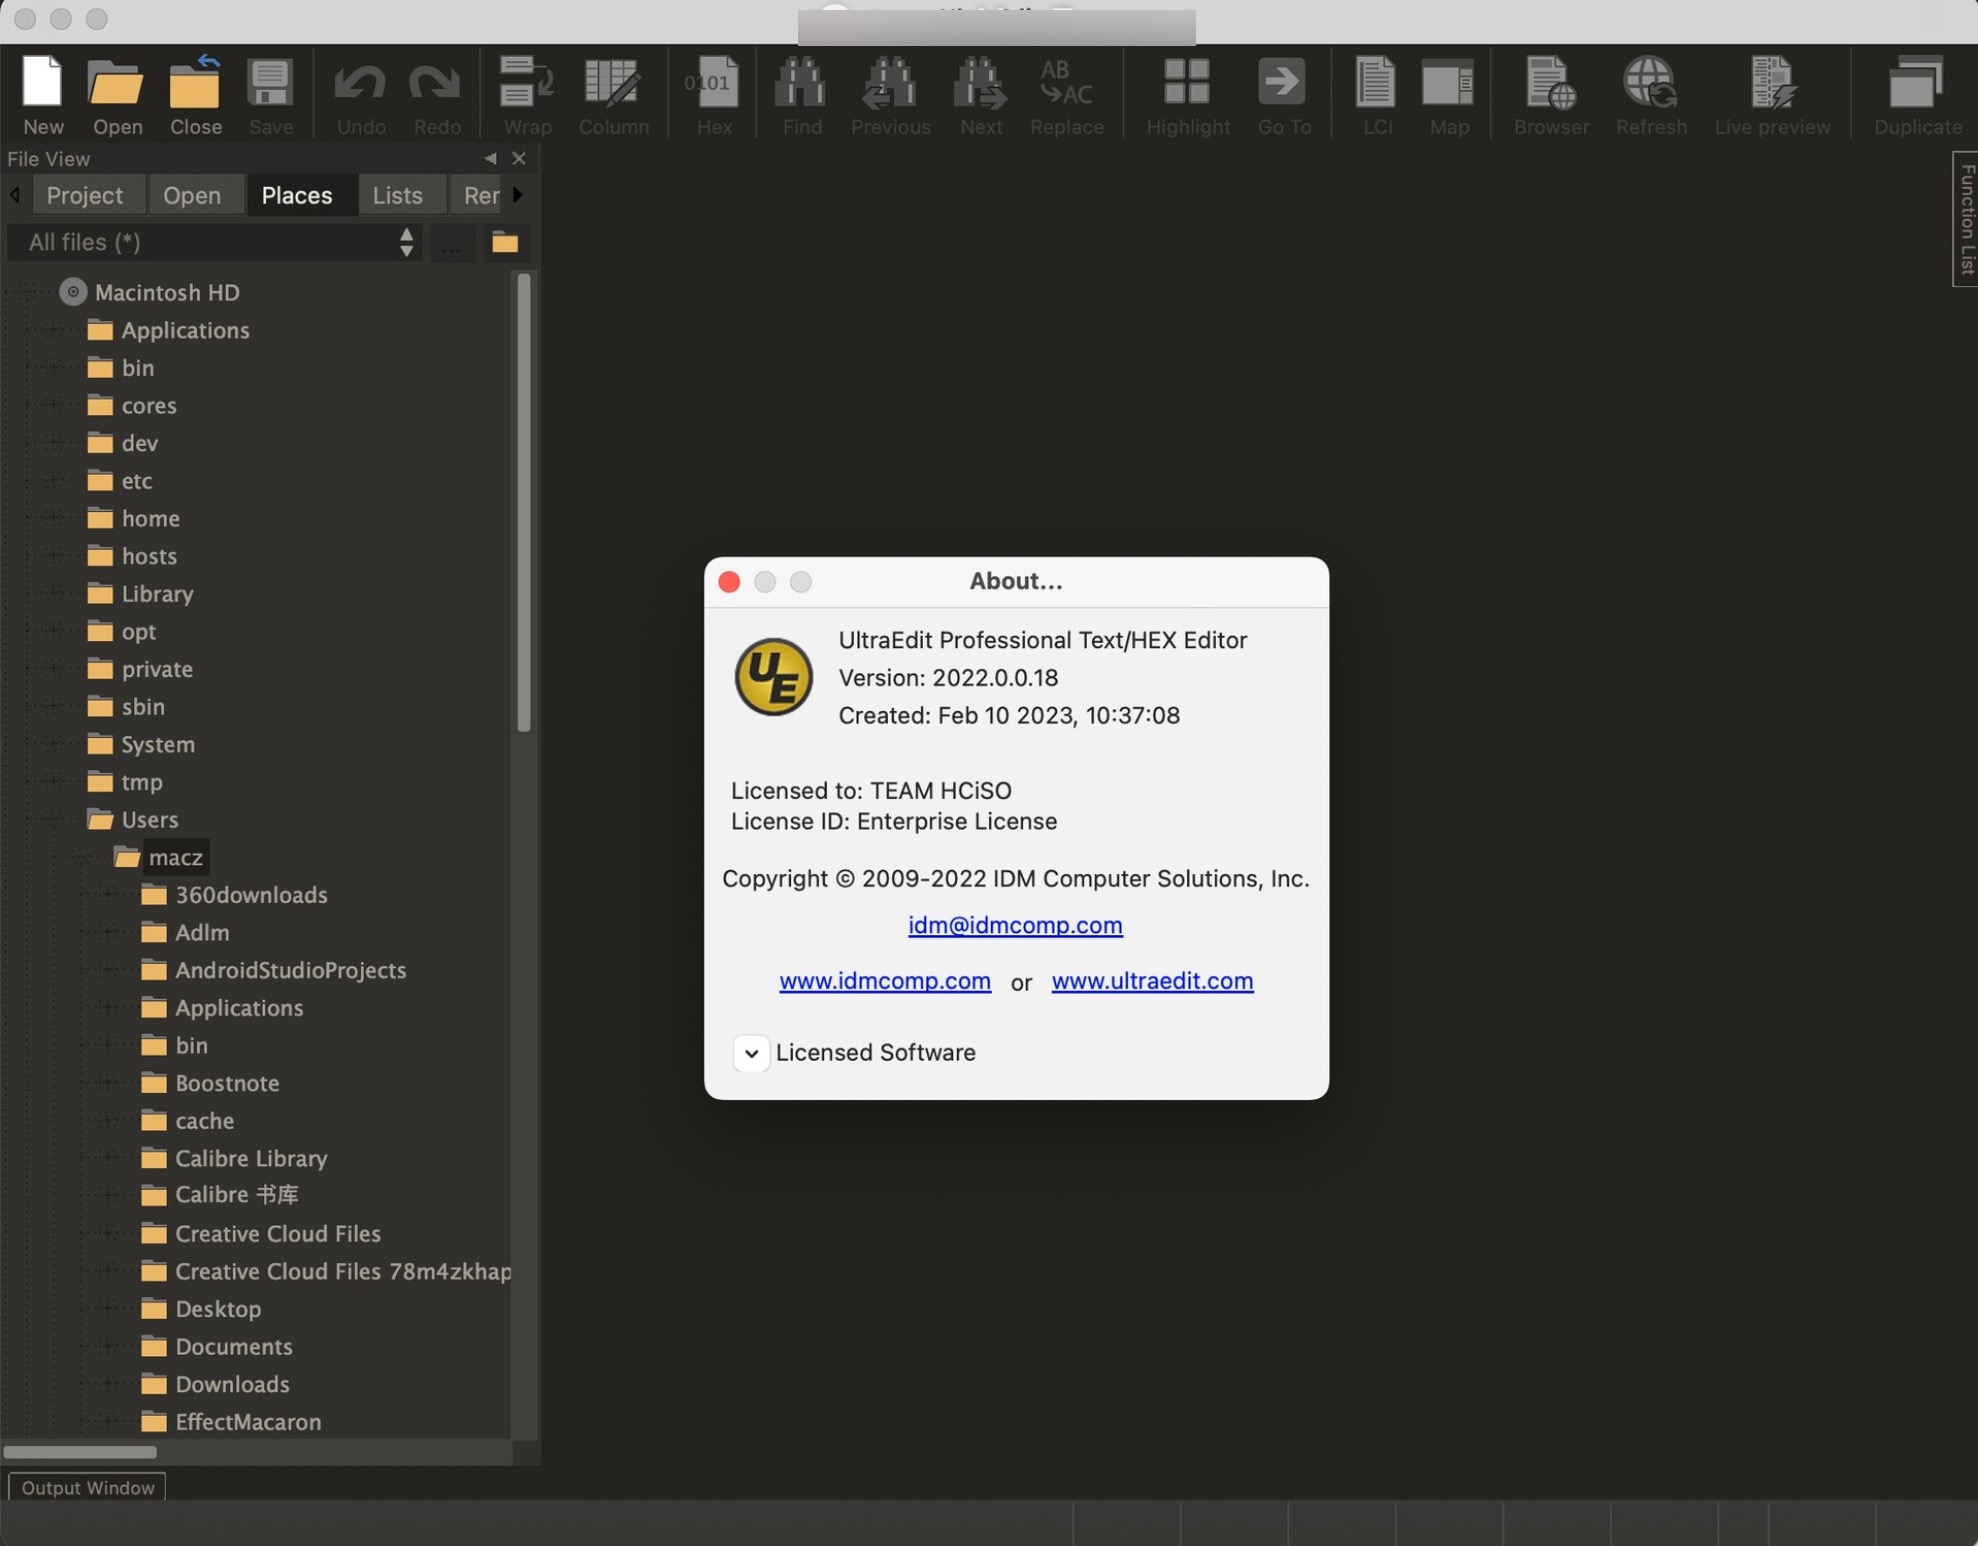Expand the Downloads folder node
Screen dimensions: 1978x1546
(x=111, y=1384)
